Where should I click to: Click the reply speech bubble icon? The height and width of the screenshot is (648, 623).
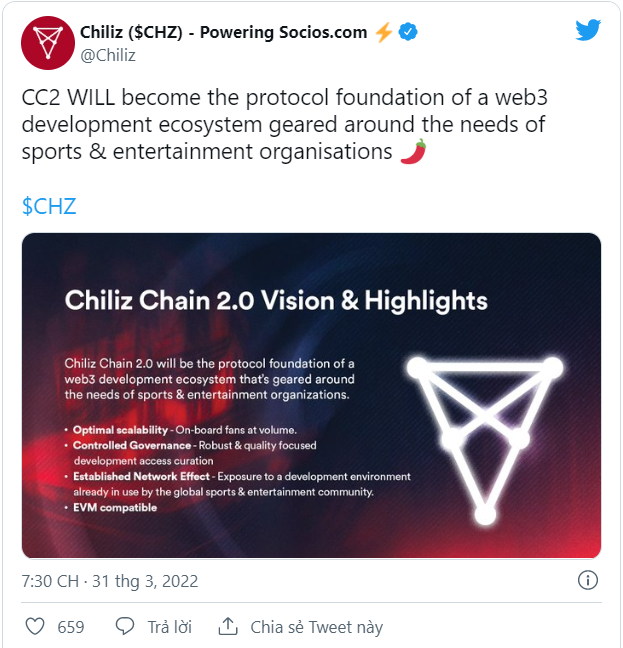(x=125, y=627)
